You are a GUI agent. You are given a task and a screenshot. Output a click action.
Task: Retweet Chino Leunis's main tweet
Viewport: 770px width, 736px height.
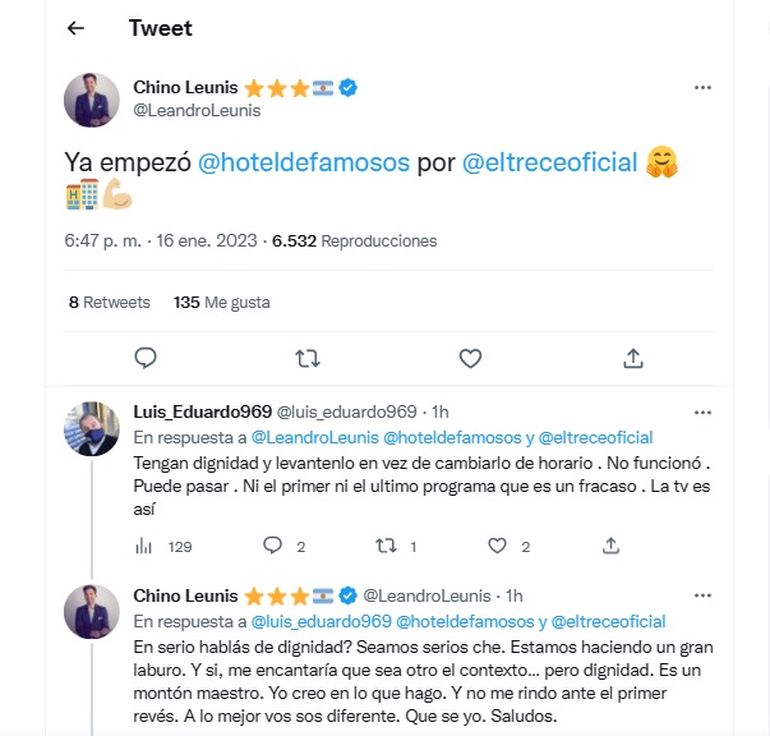(308, 358)
